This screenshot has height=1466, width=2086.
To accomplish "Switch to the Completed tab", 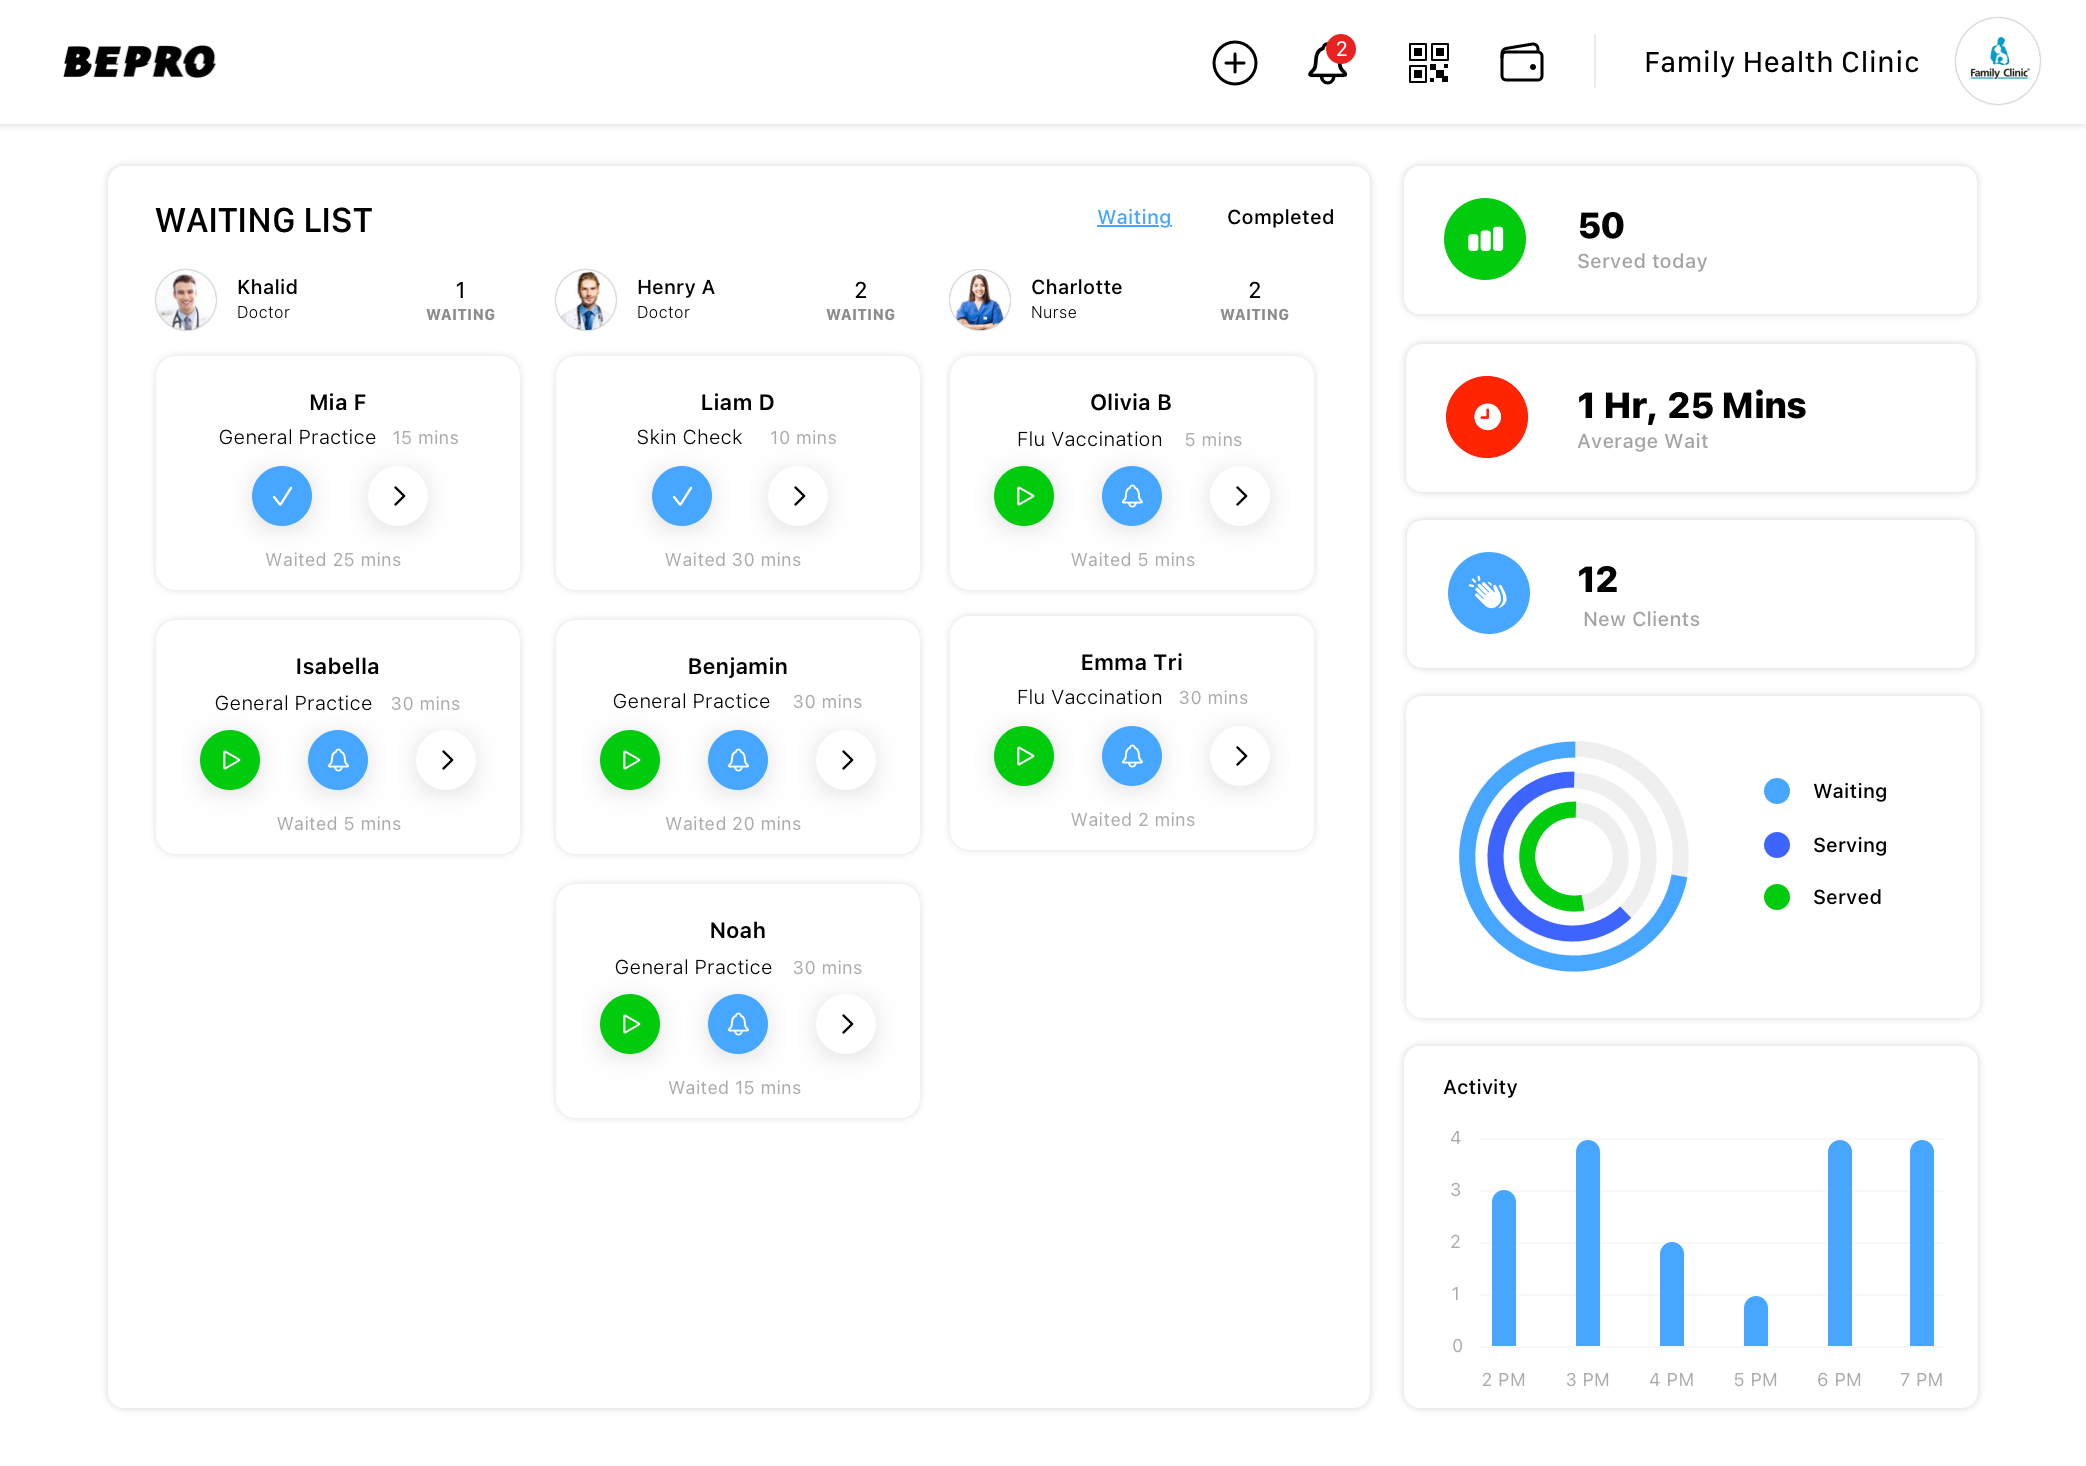I will 1280,217.
